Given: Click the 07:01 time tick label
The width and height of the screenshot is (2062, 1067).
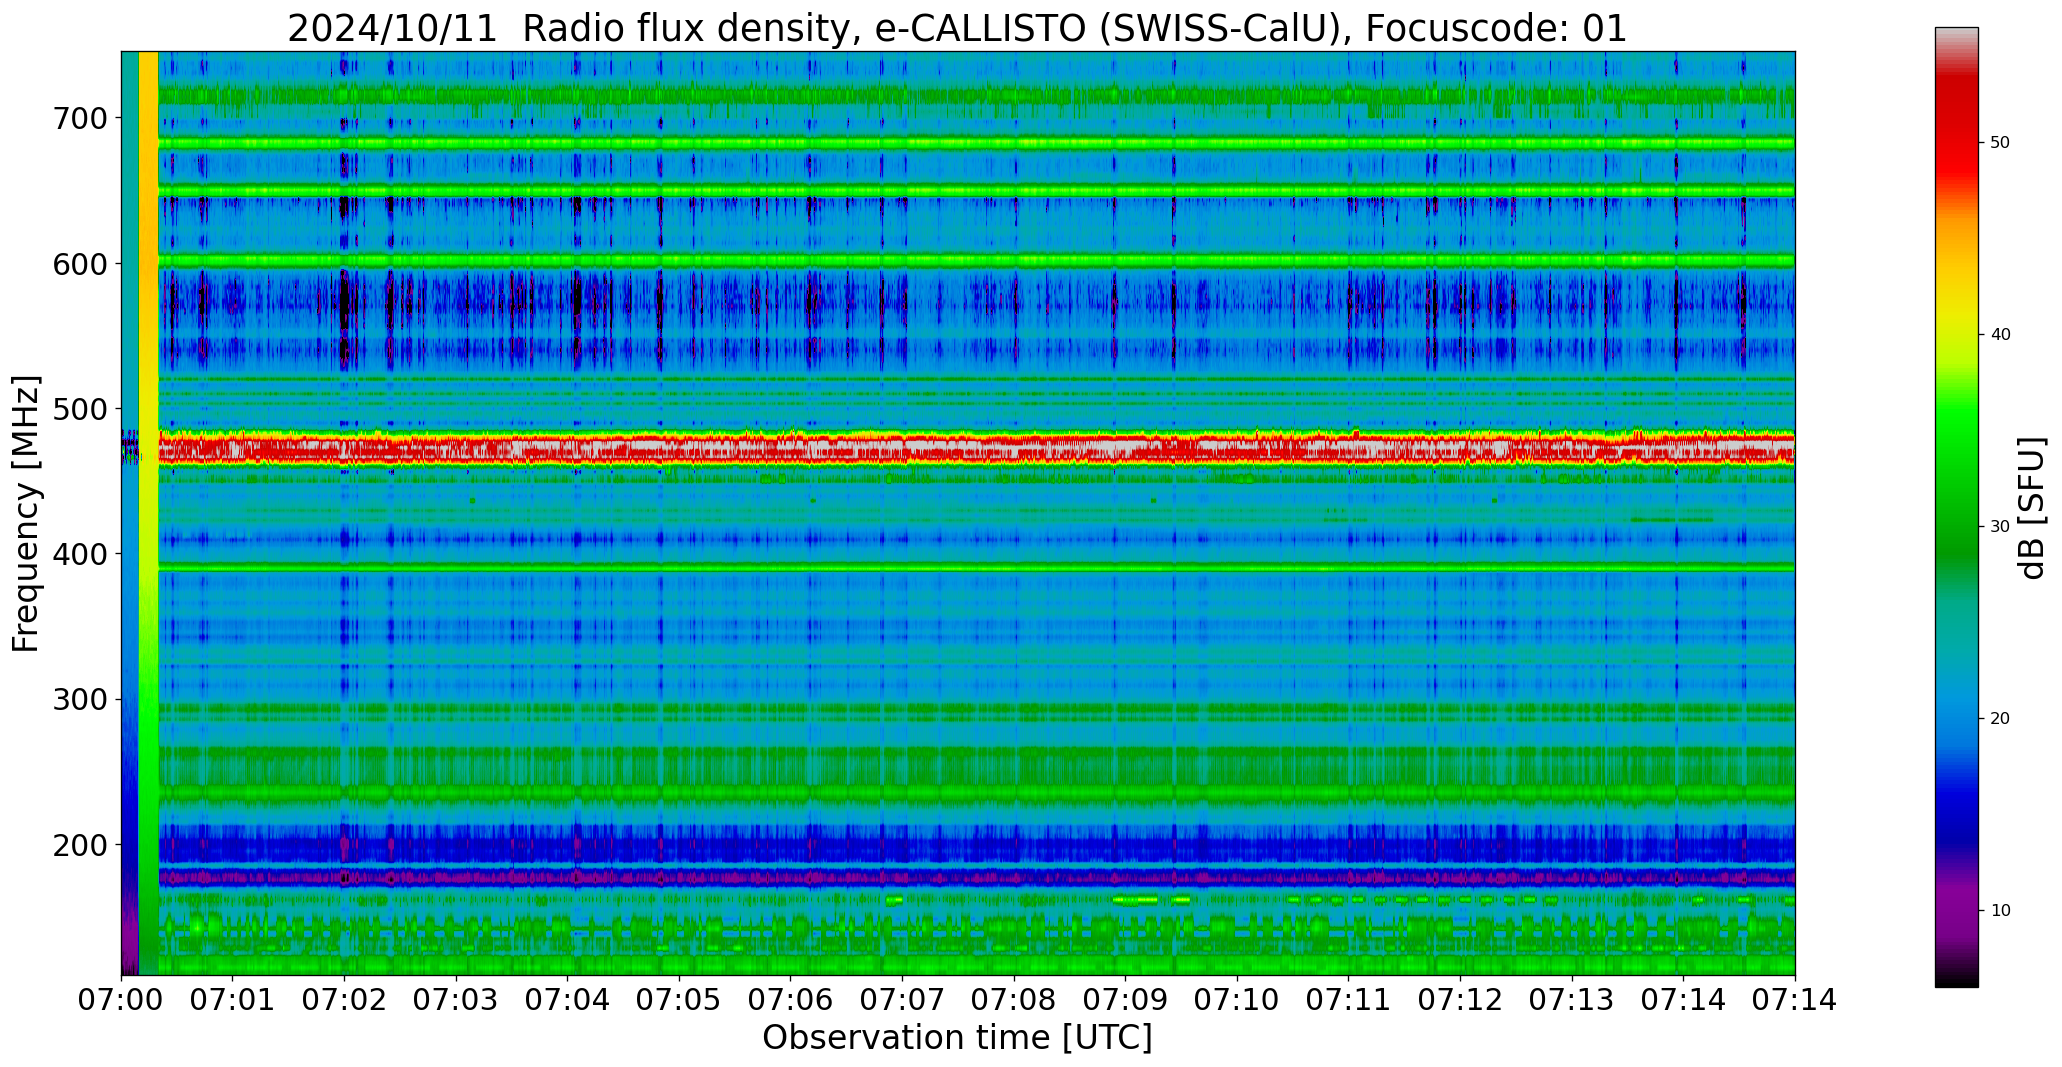Looking at the screenshot, I should pos(233,999).
